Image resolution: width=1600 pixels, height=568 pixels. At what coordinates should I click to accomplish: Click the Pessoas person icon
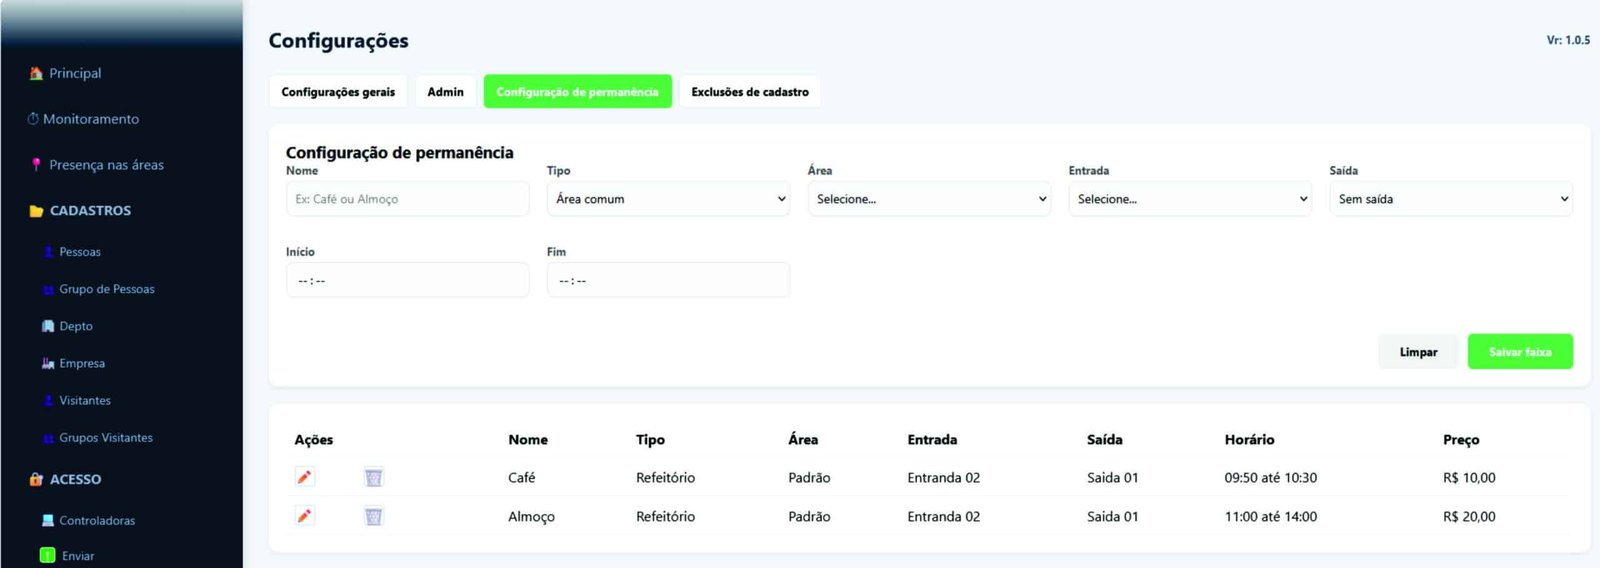[48, 252]
